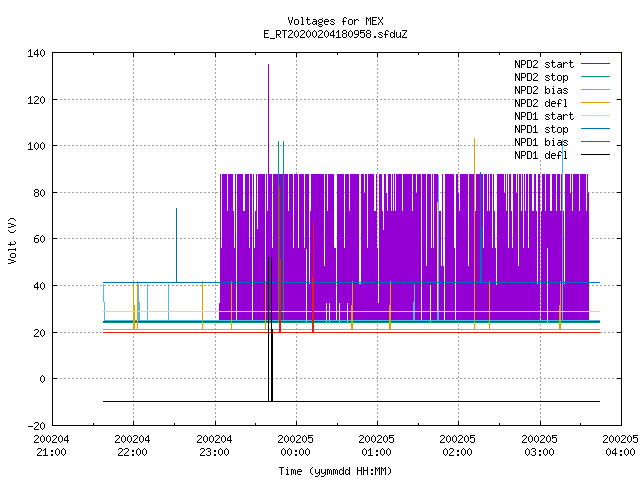
Task: Click the NPD1 bias legend label
Action: point(541,142)
